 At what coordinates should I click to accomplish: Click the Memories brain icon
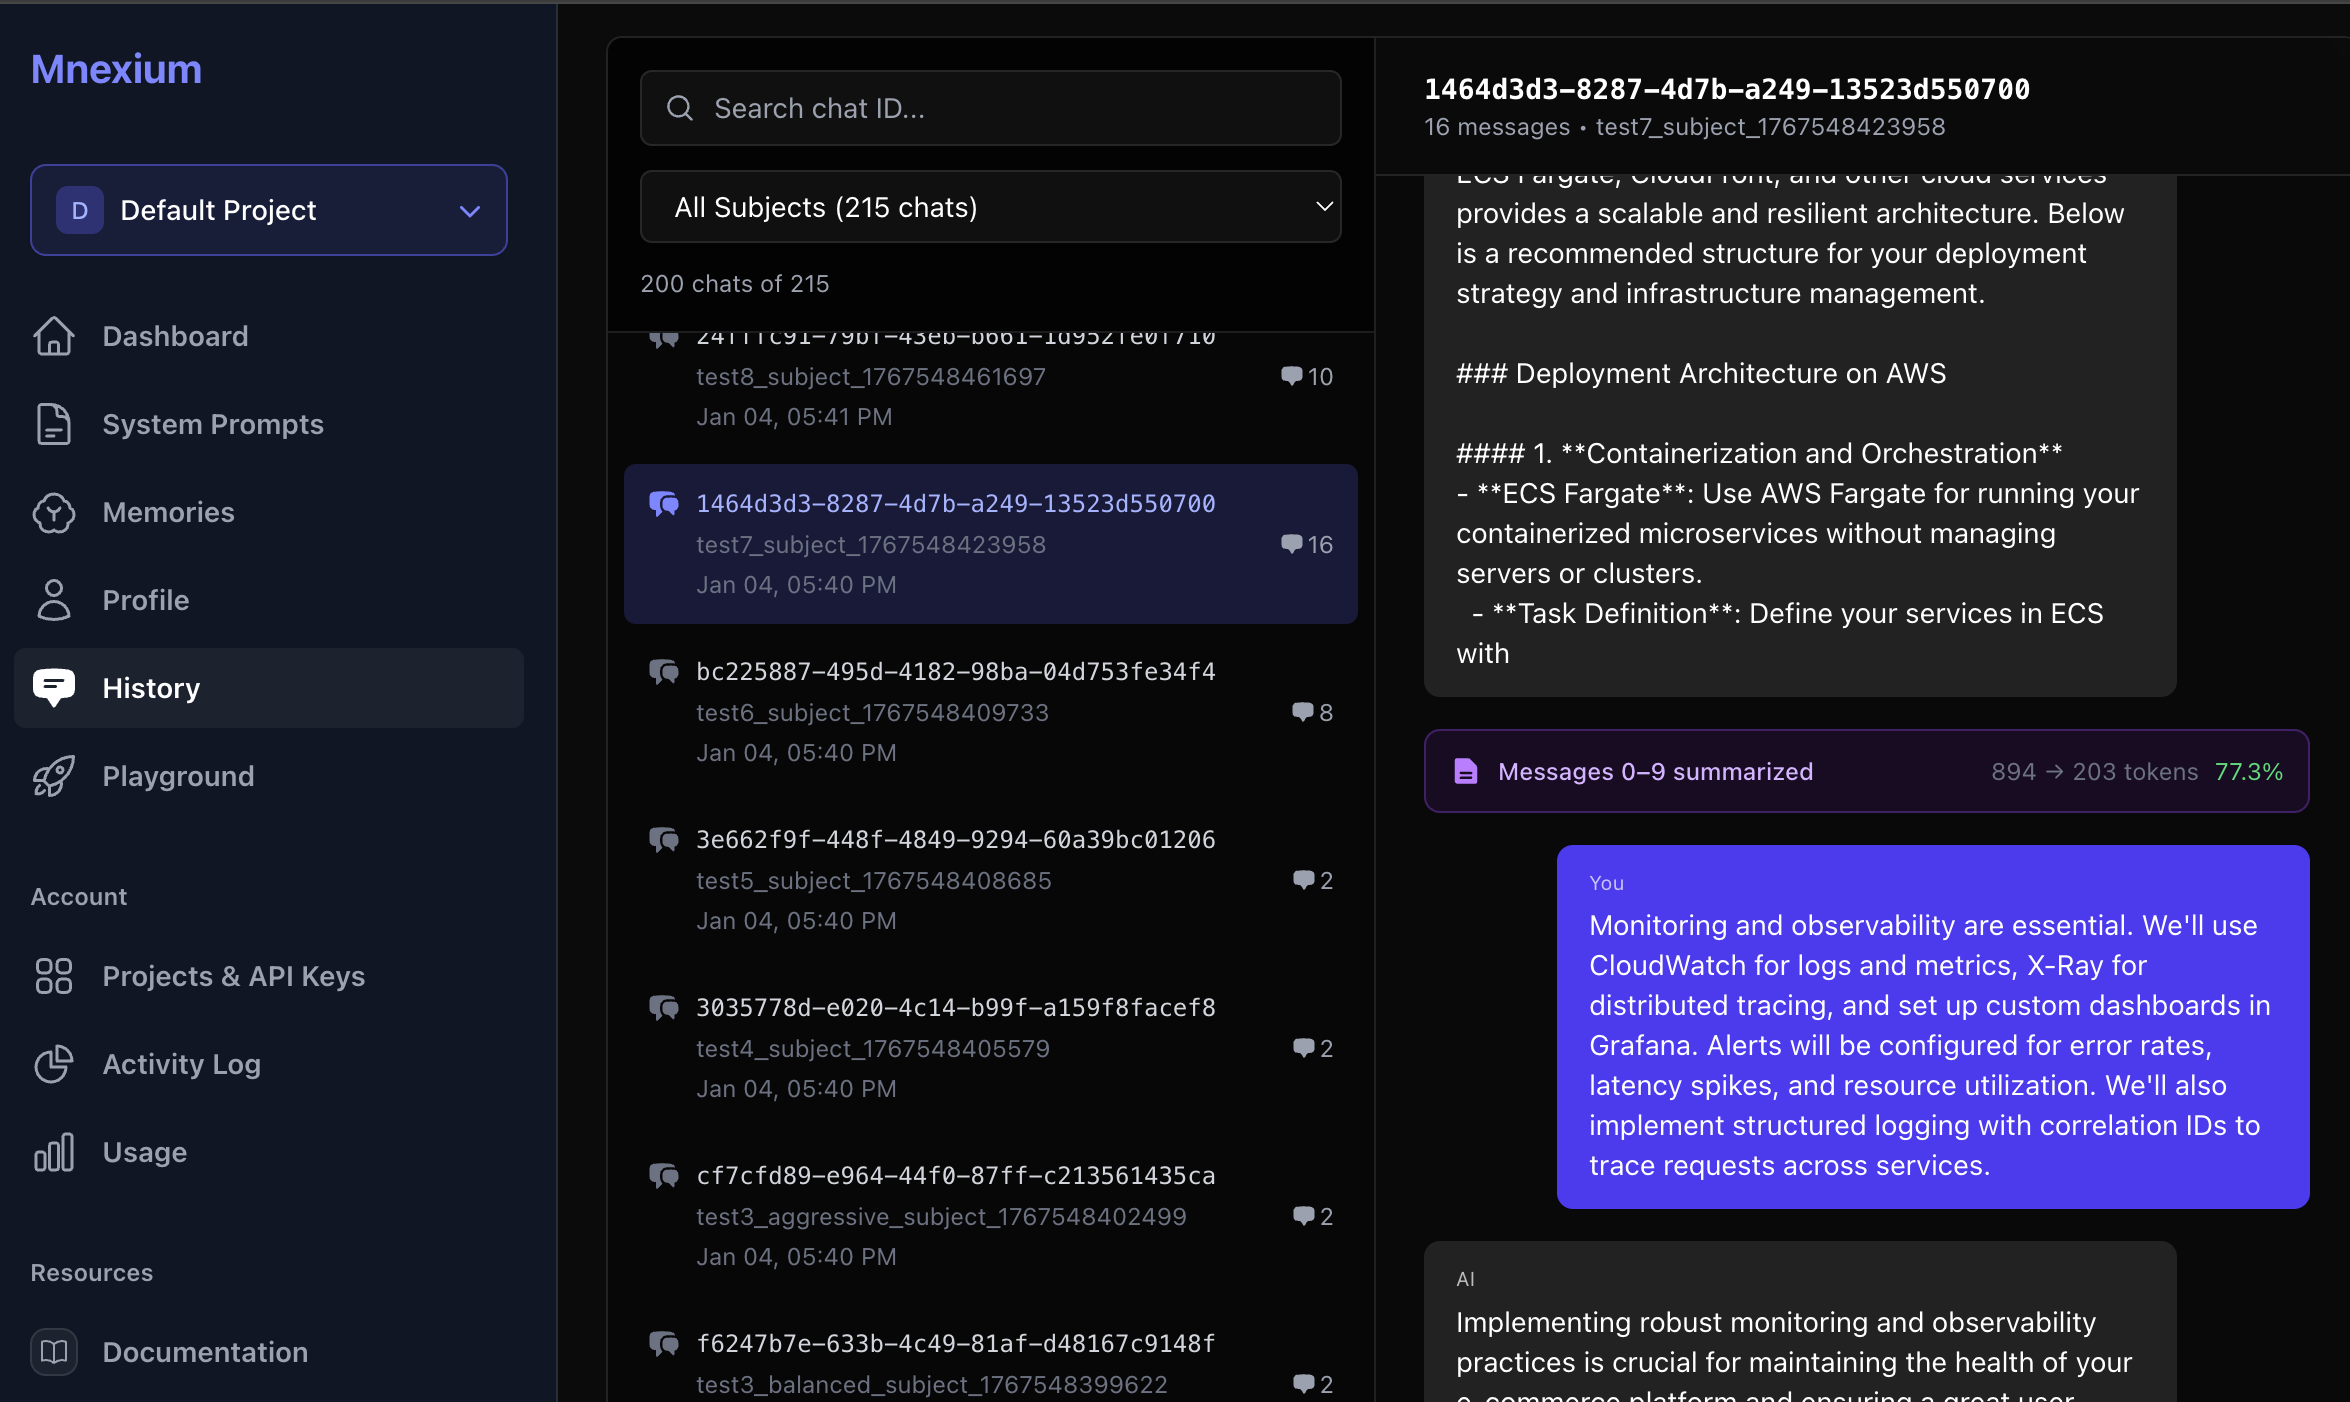[55, 512]
